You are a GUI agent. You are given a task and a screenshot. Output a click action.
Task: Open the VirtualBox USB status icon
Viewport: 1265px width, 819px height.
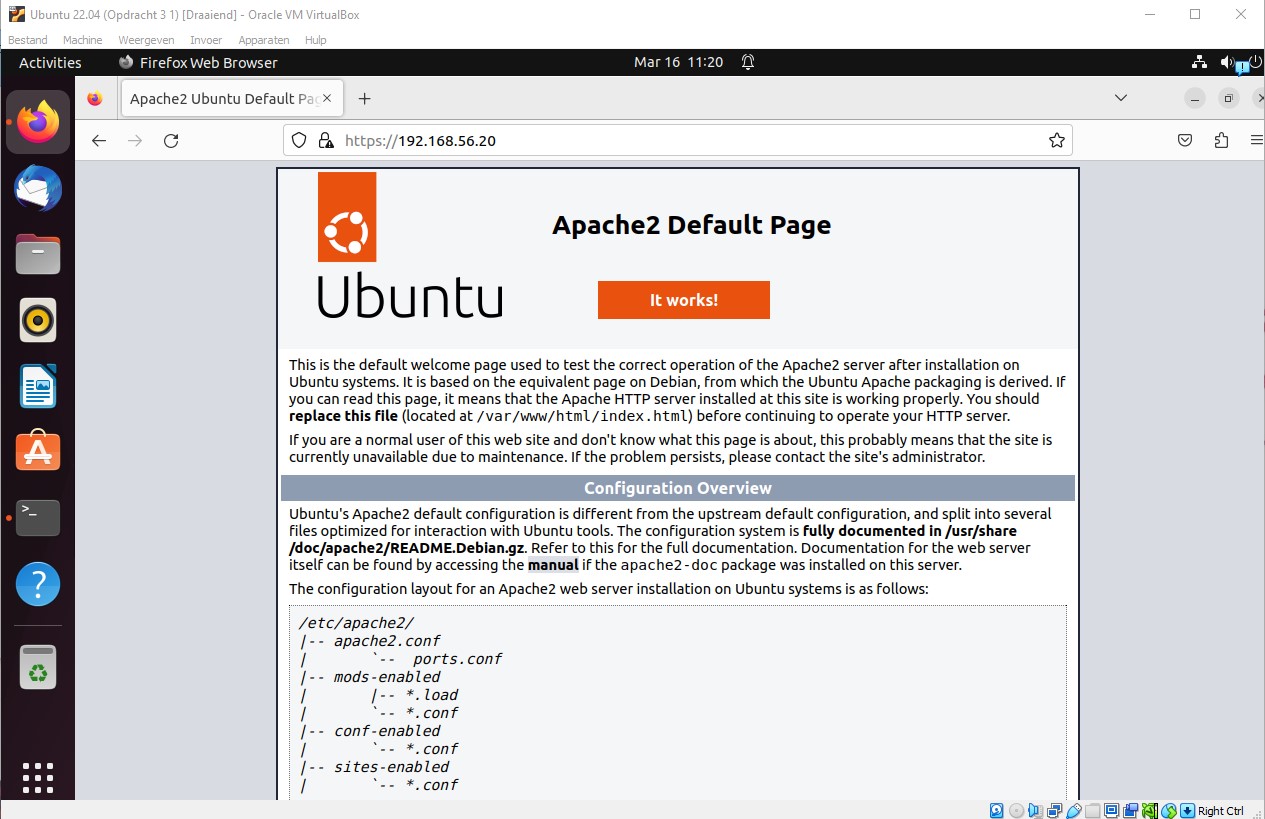(x=1073, y=810)
